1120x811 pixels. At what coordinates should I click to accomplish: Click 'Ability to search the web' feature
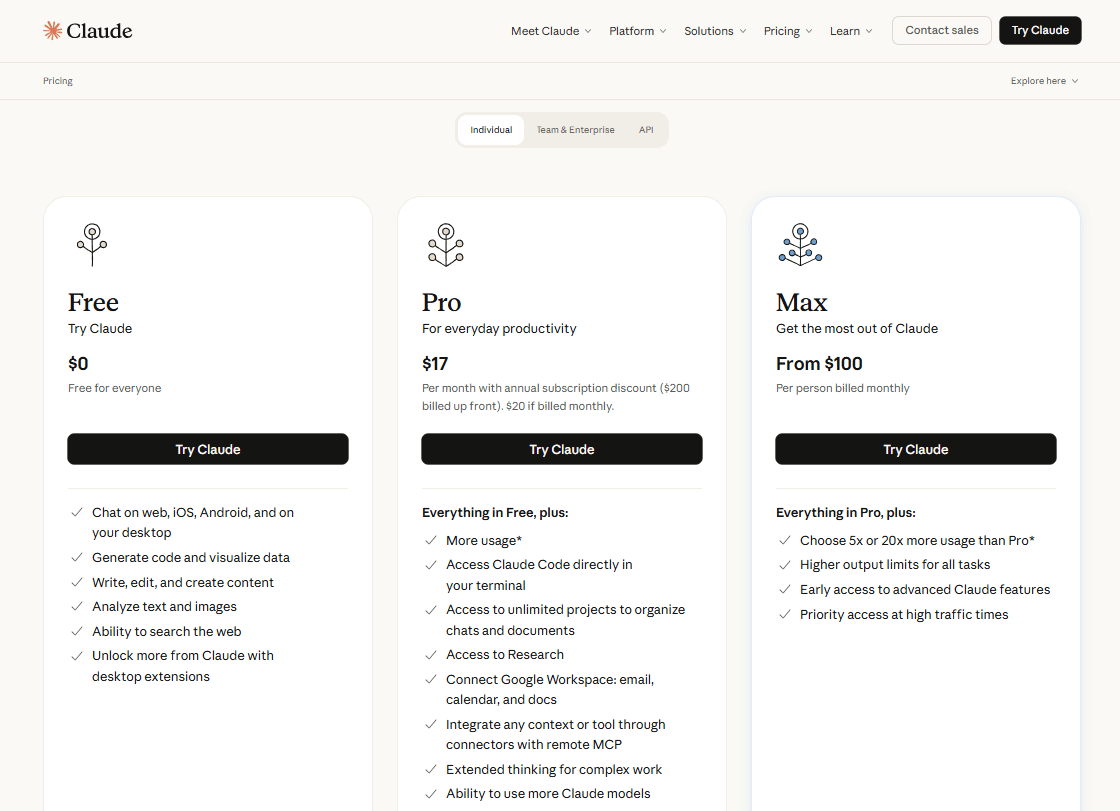coord(166,632)
